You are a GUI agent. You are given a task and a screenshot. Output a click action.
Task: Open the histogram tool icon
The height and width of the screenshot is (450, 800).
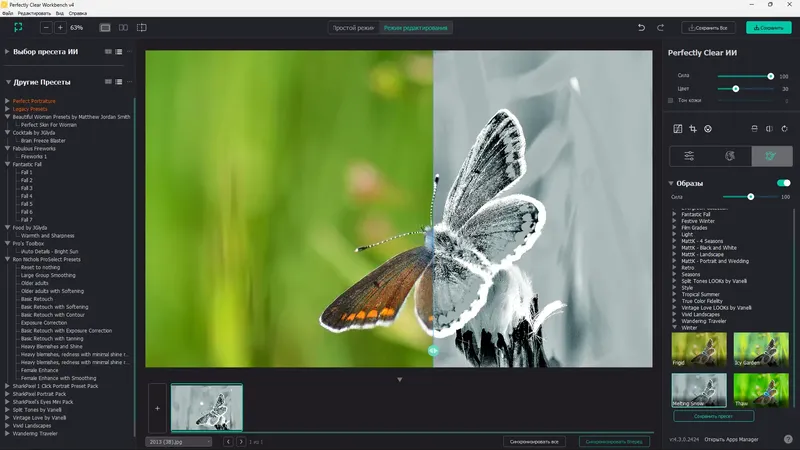pos(678,129)
